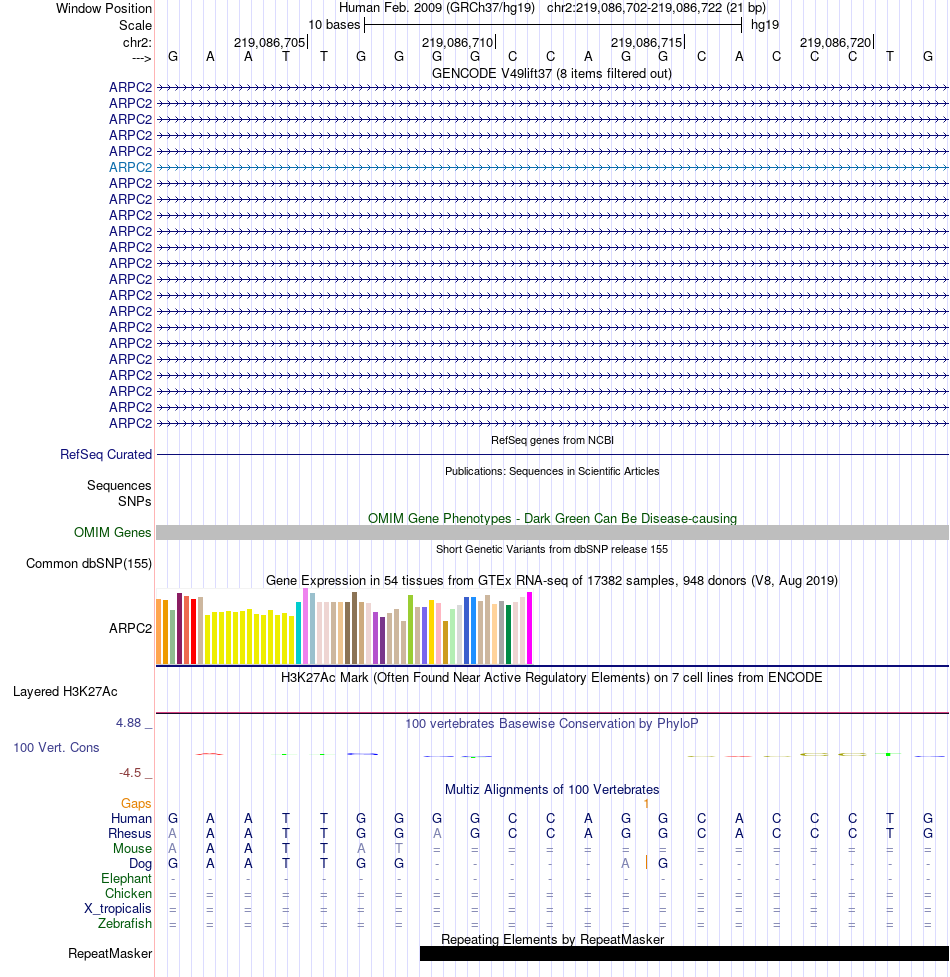
Task: Click the orange Gaps row label
Action: tap(136, 804)
